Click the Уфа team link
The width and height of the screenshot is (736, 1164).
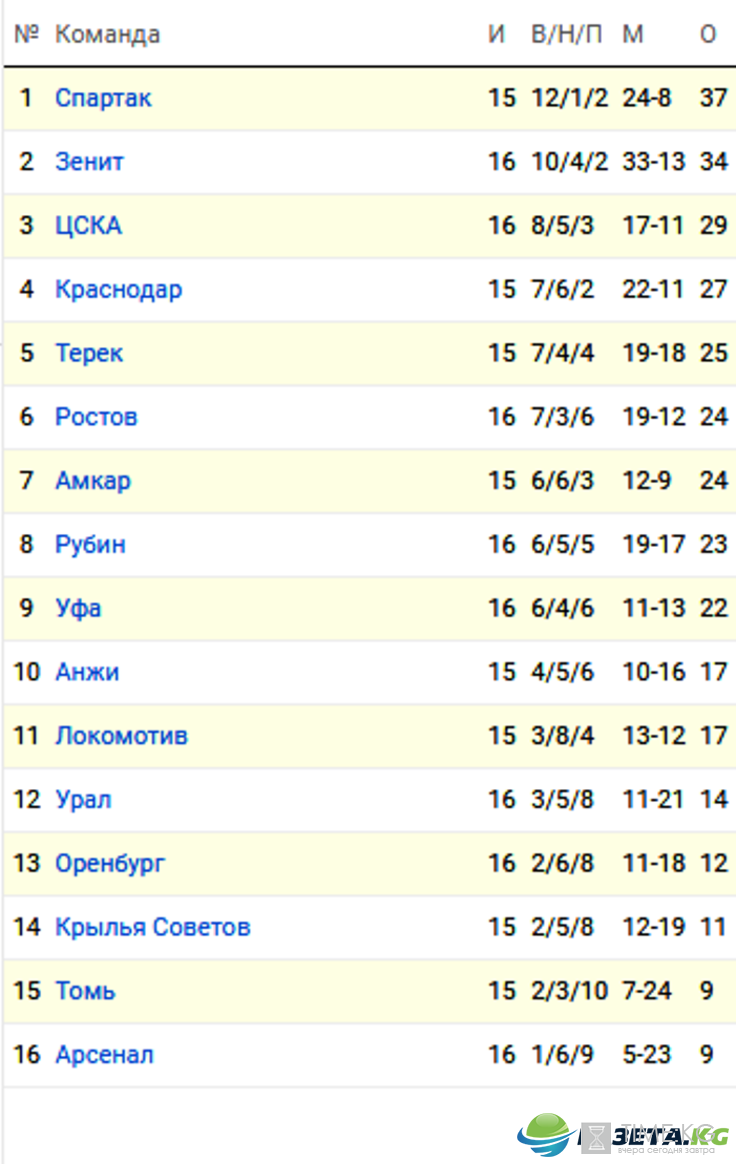[78, 609]
